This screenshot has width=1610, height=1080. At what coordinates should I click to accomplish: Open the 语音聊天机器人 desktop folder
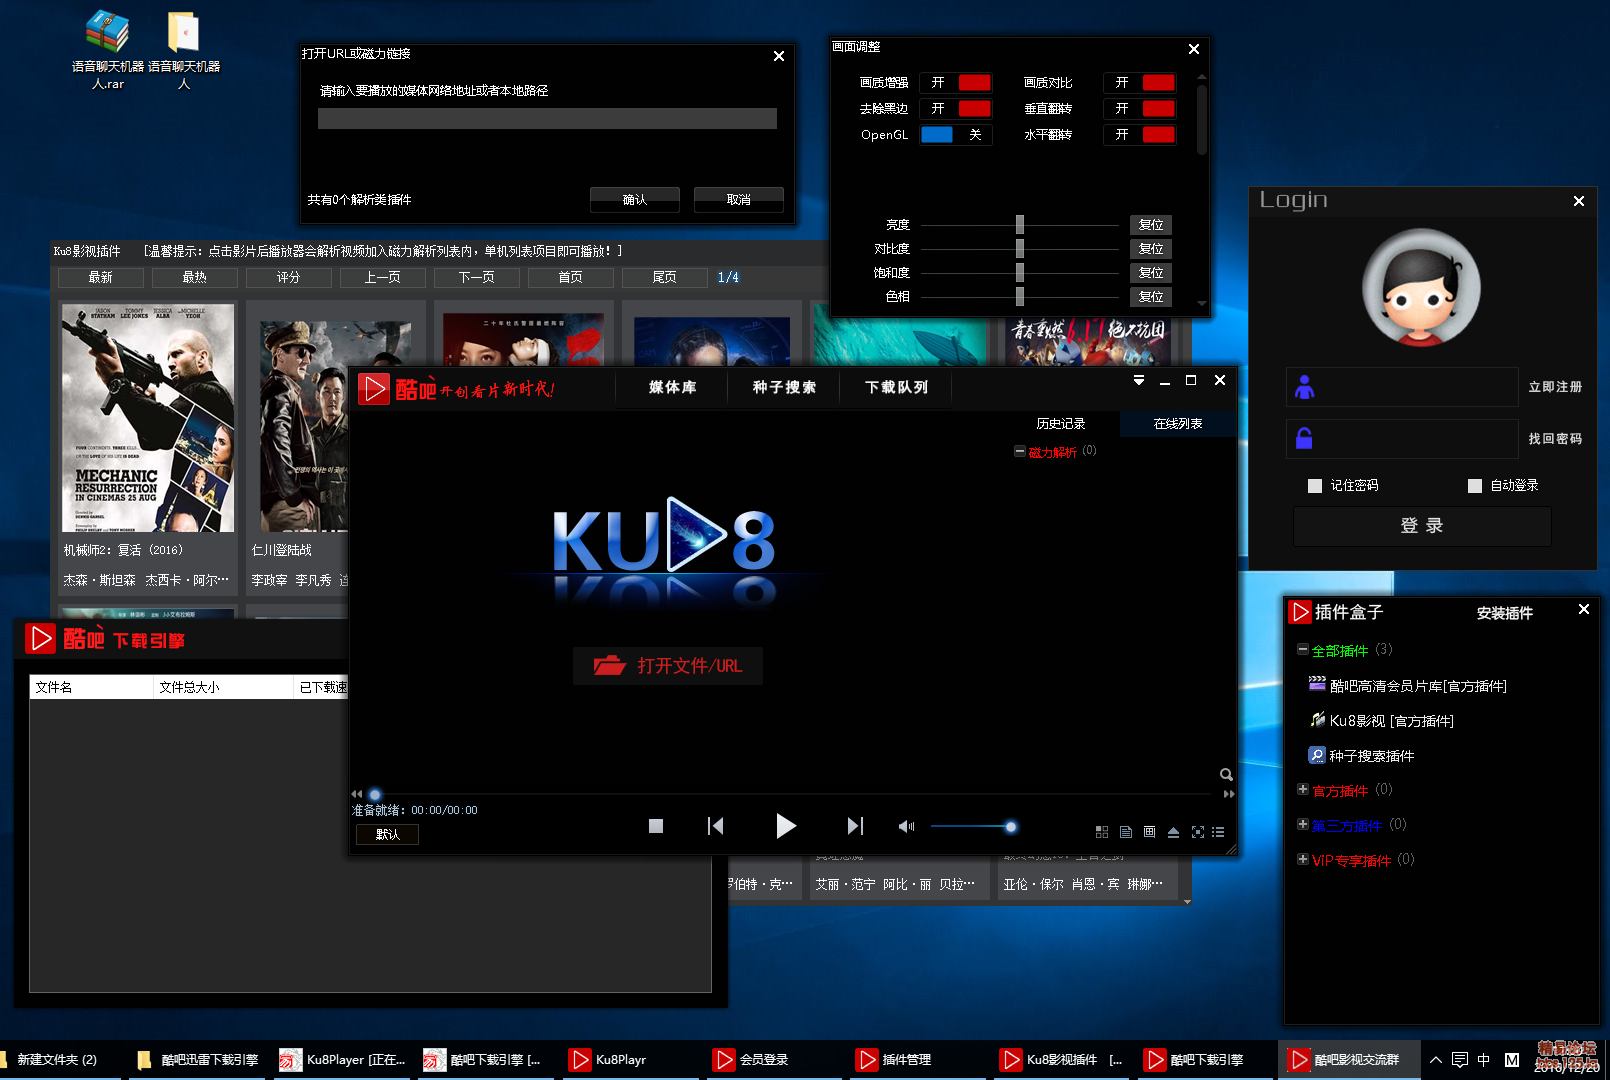tap(184, 51)
